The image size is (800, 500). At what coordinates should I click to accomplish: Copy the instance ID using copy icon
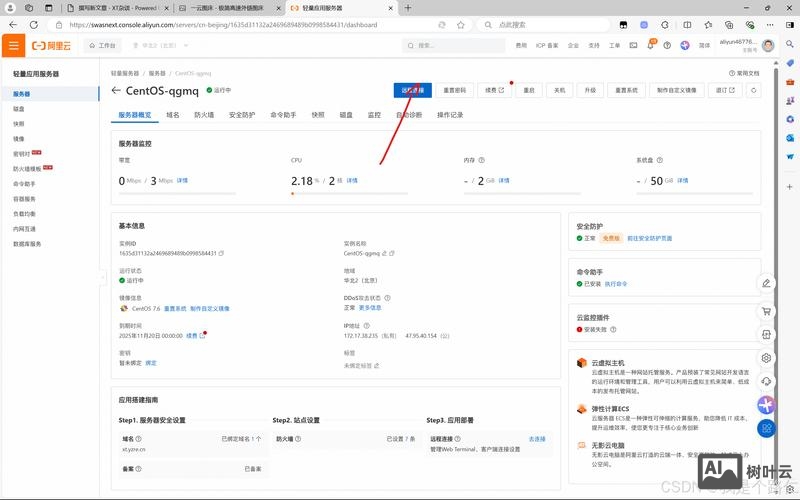coord(221,253)
